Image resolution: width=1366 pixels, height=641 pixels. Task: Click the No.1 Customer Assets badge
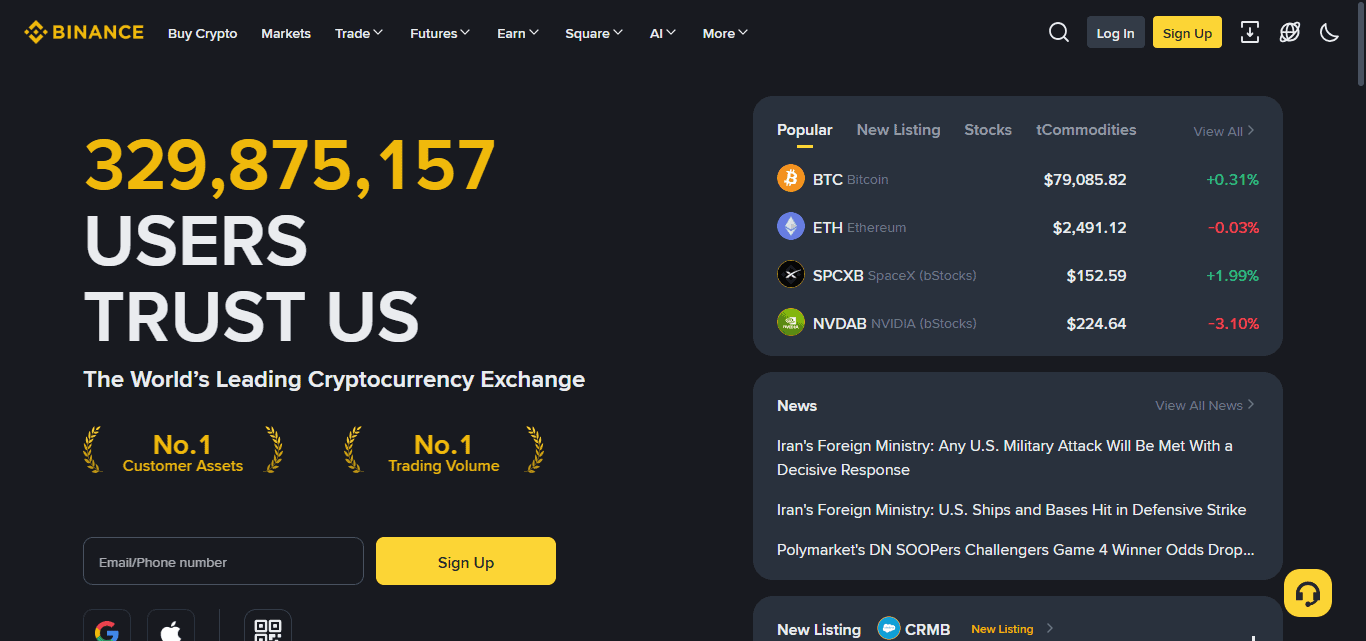[183, 451]
